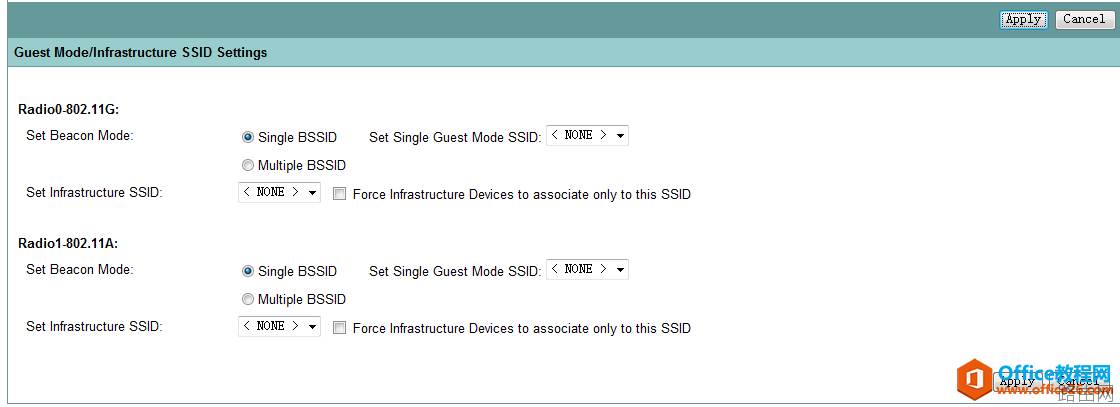Open Radio1 Single Guest Mode SSID dropdown

(587, 269)
